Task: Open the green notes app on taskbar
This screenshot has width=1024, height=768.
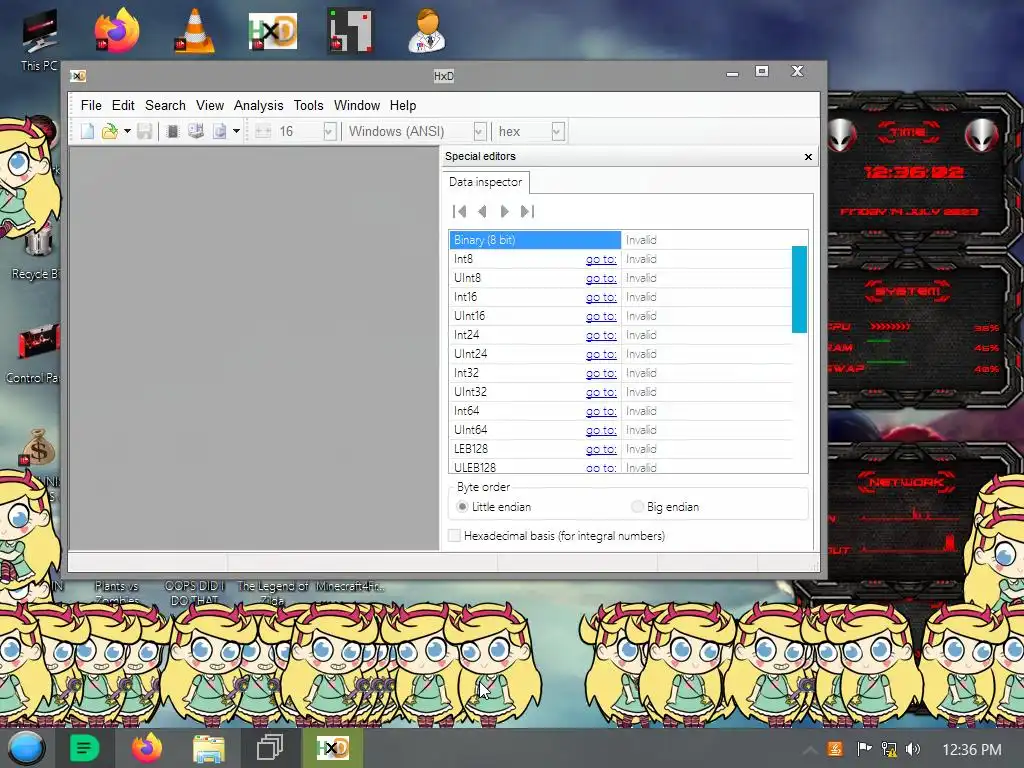Action: pyautogui.click(x=84, y=748)
